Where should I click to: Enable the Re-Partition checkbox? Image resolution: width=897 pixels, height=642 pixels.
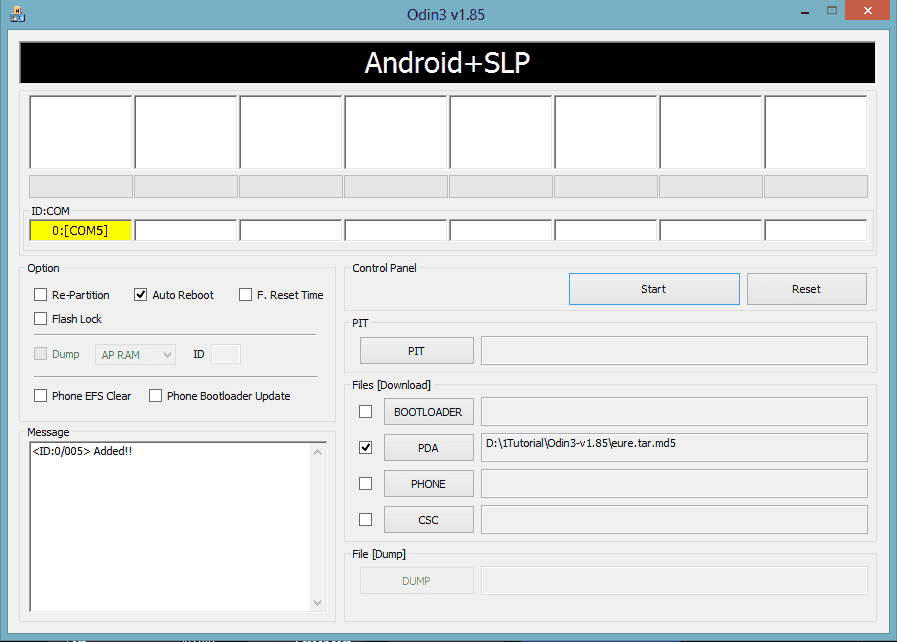41,295
